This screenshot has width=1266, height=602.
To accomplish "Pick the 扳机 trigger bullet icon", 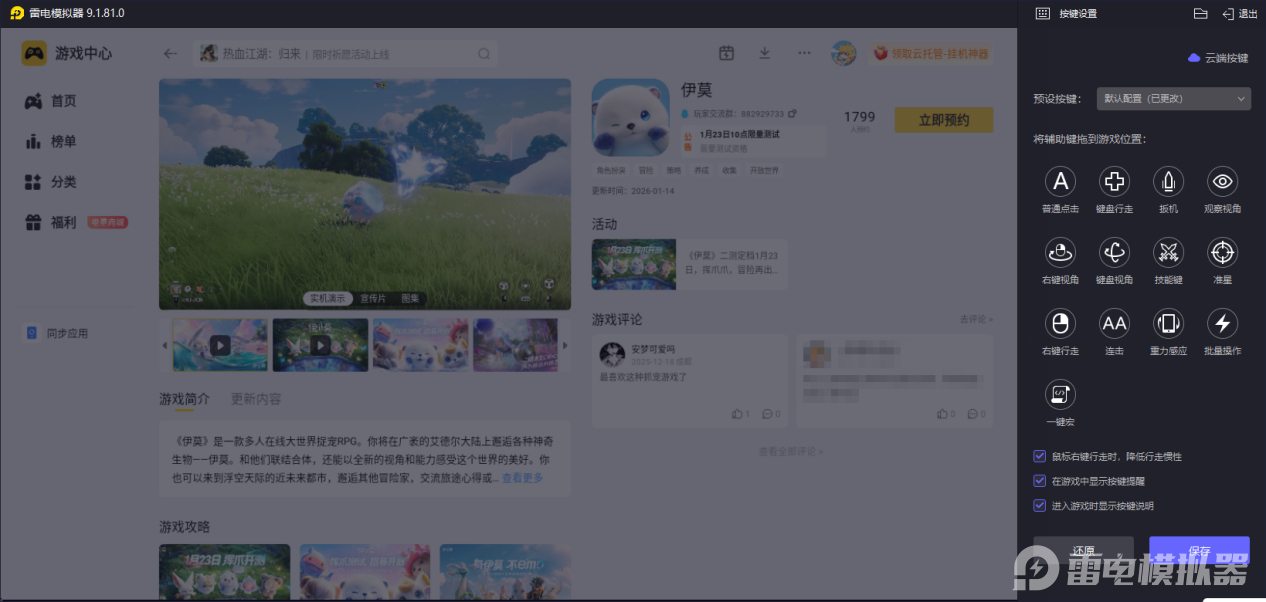I will [x=1168, y=181].
